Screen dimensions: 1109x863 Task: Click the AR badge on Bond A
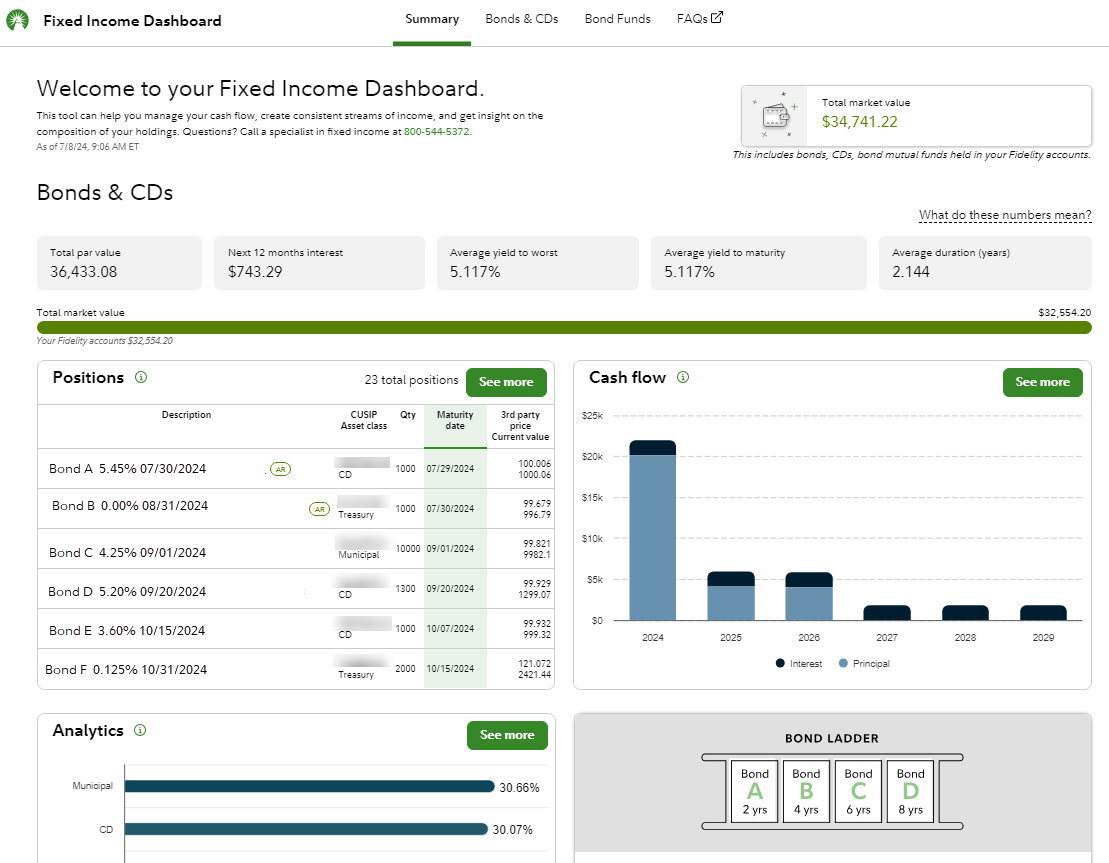(x=281, y=469)
